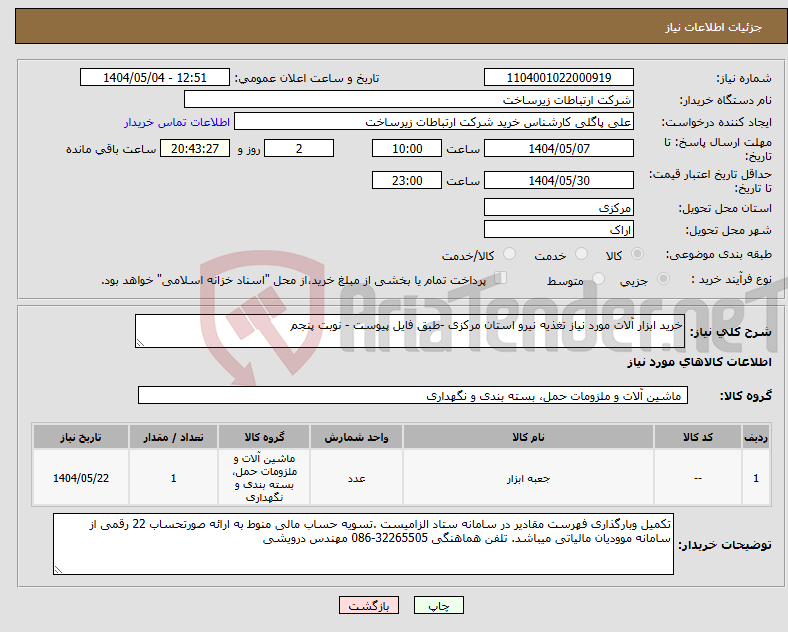Click the طبقه بندی موضوعی label
The width and height of the screenshot is (788, 632).
(719, 255)
